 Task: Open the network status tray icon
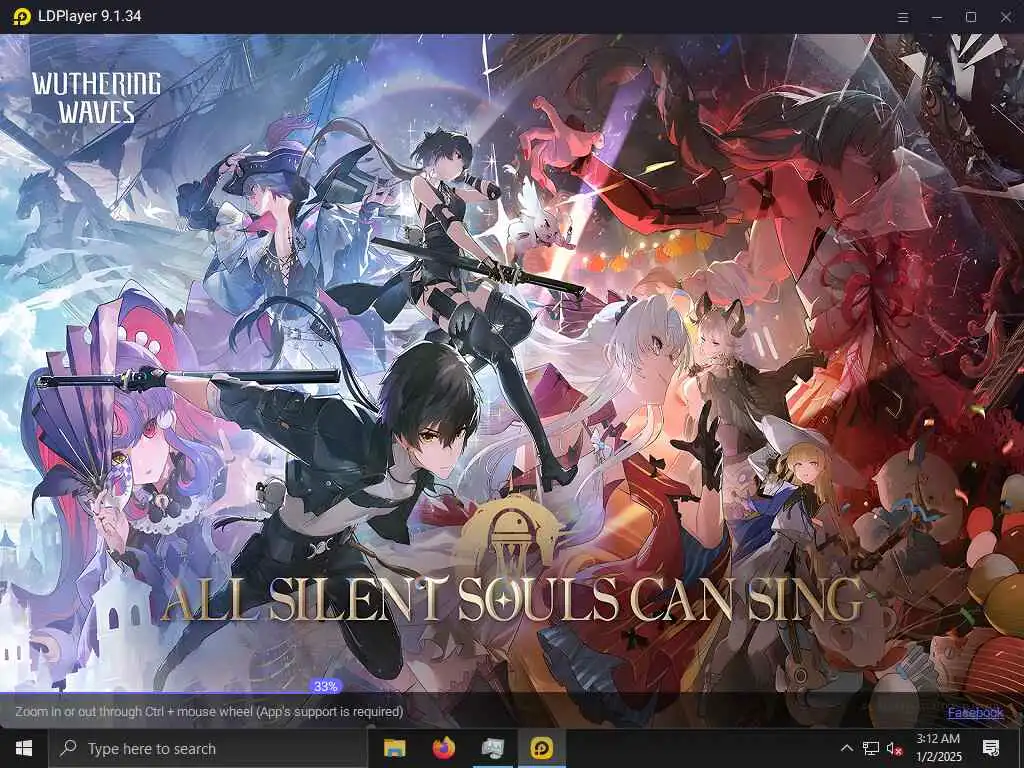point(871,748)
